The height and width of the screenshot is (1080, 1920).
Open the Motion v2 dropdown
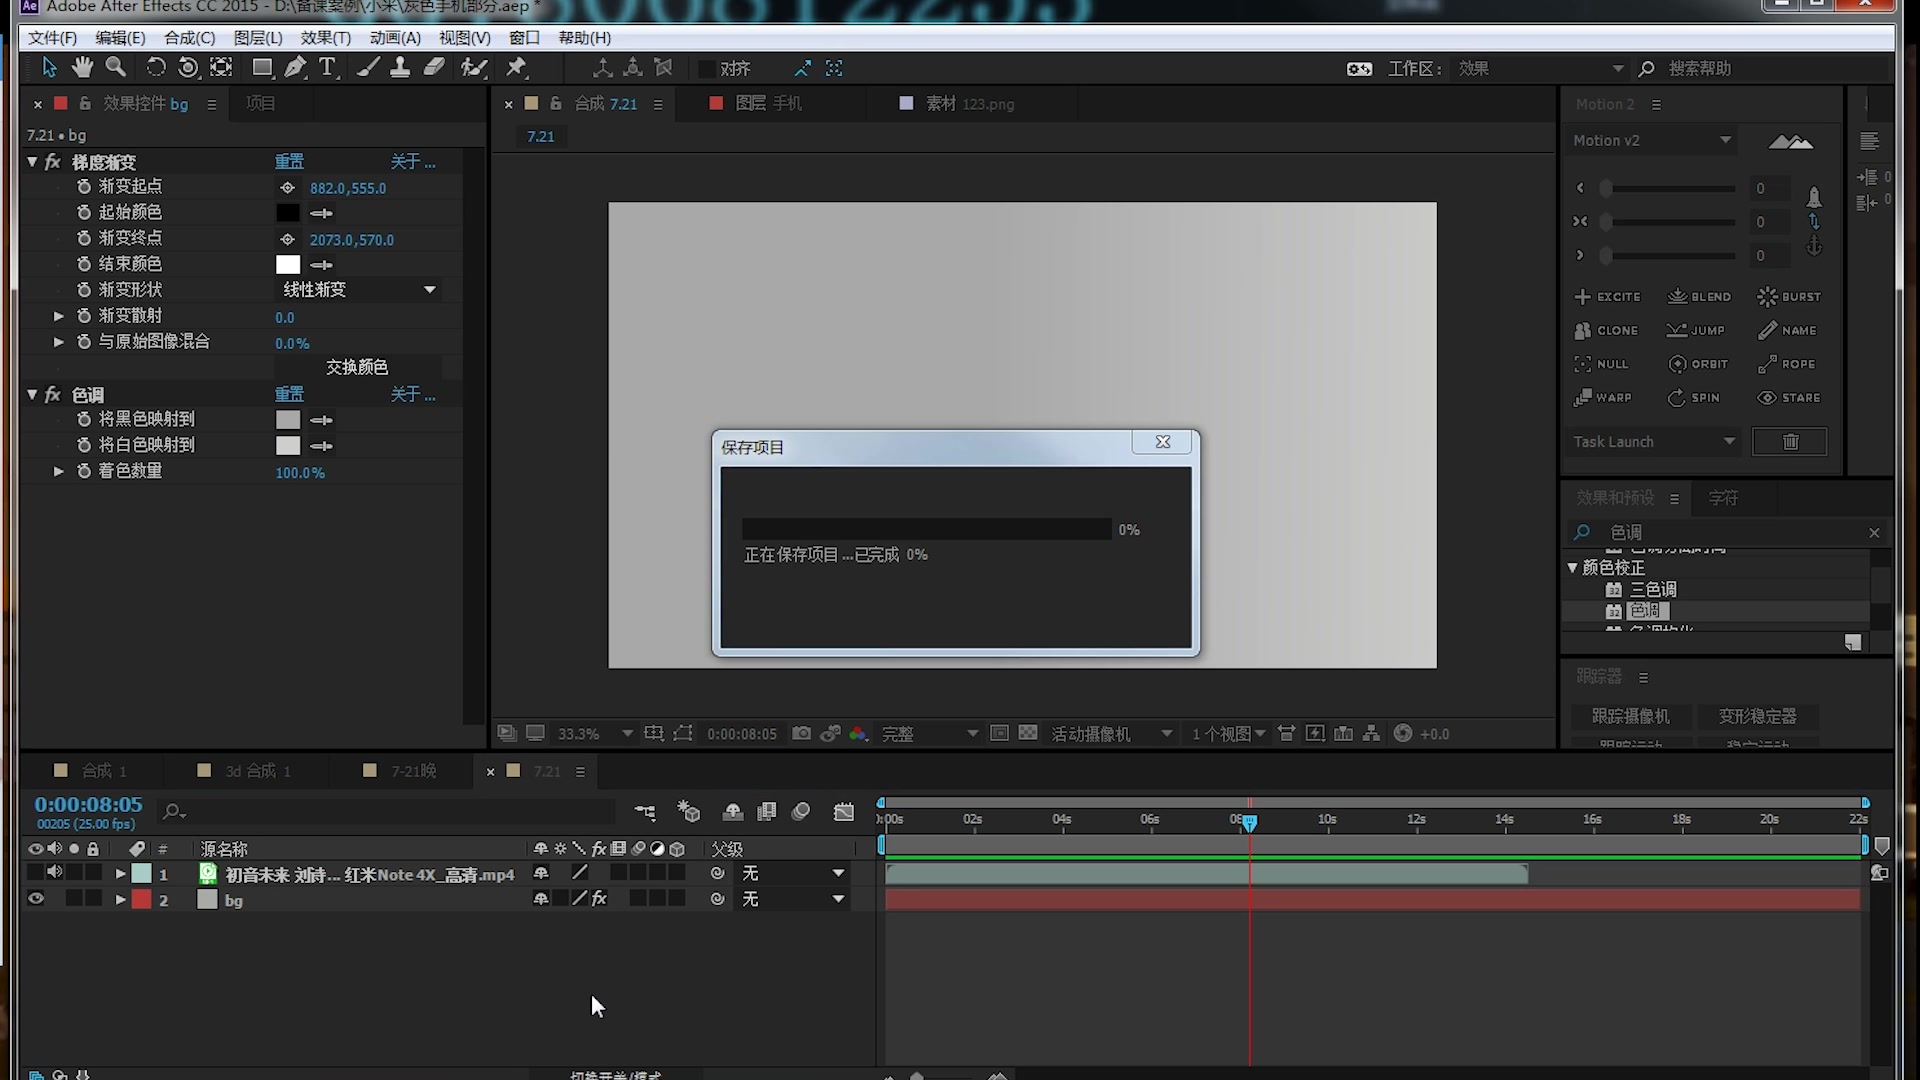[1652, 141]
